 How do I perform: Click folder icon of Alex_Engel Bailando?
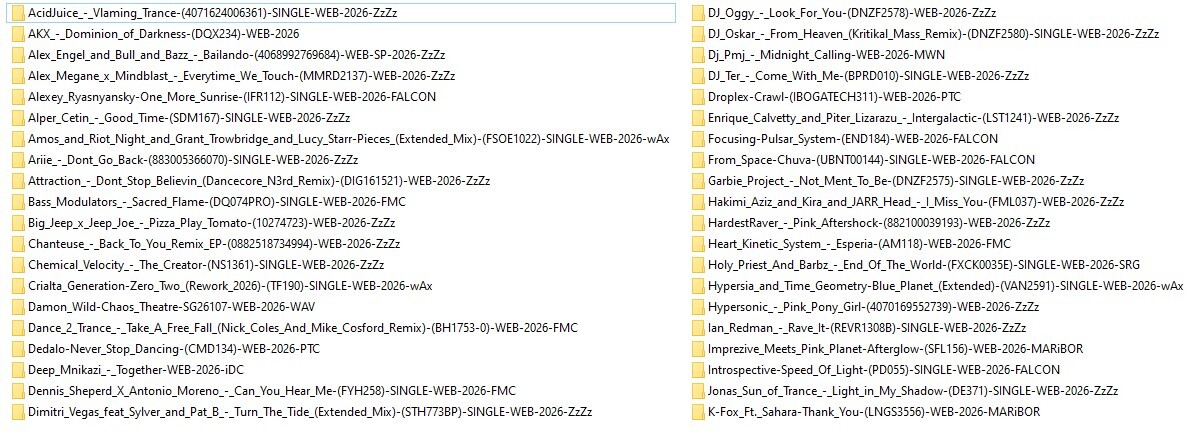(x=17, y=55)
